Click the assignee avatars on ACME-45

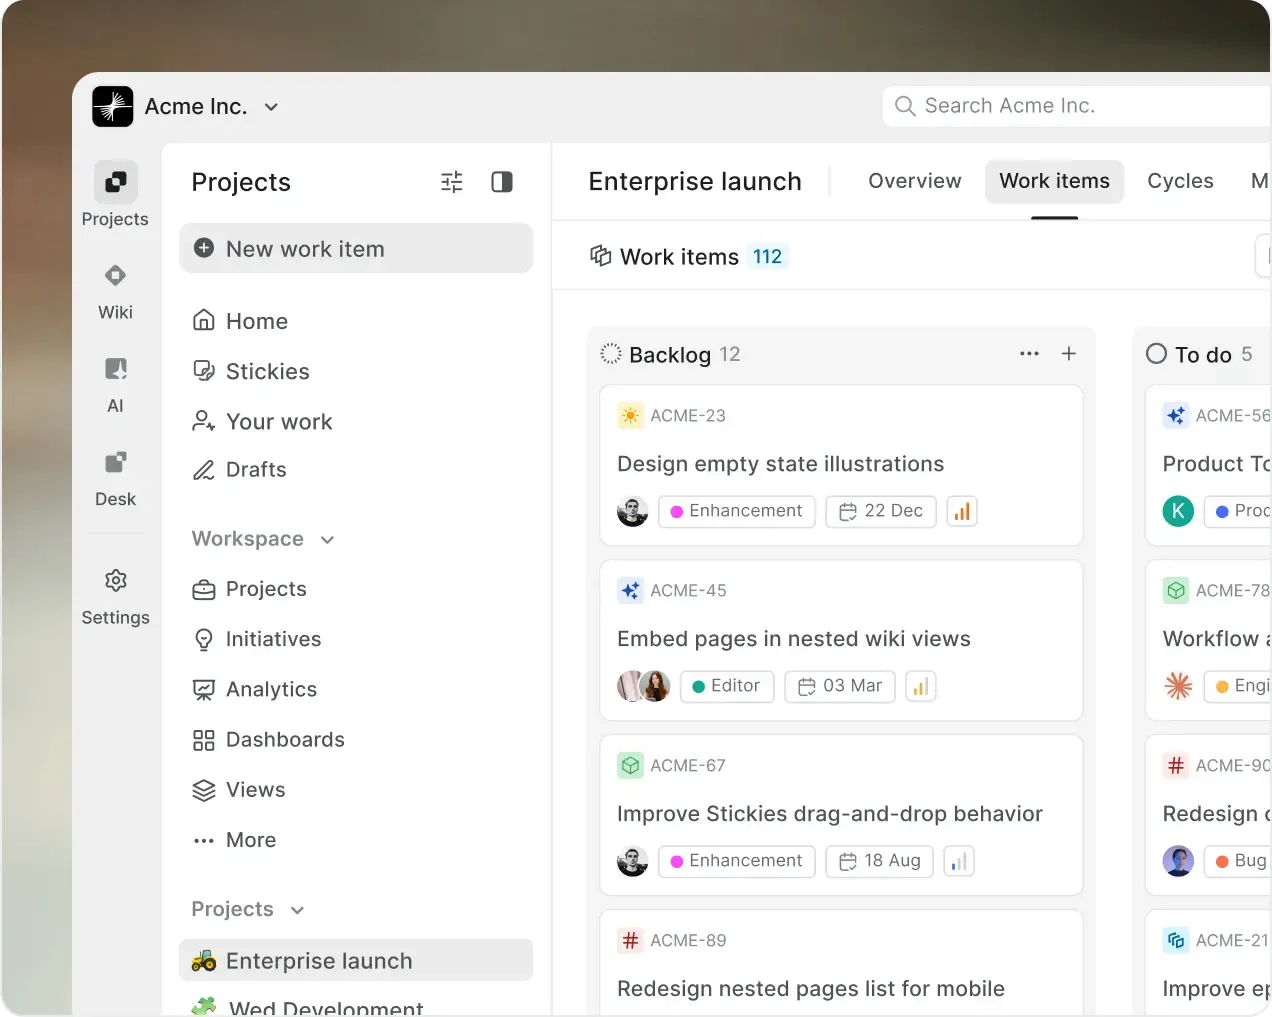(x=644, y=686)
